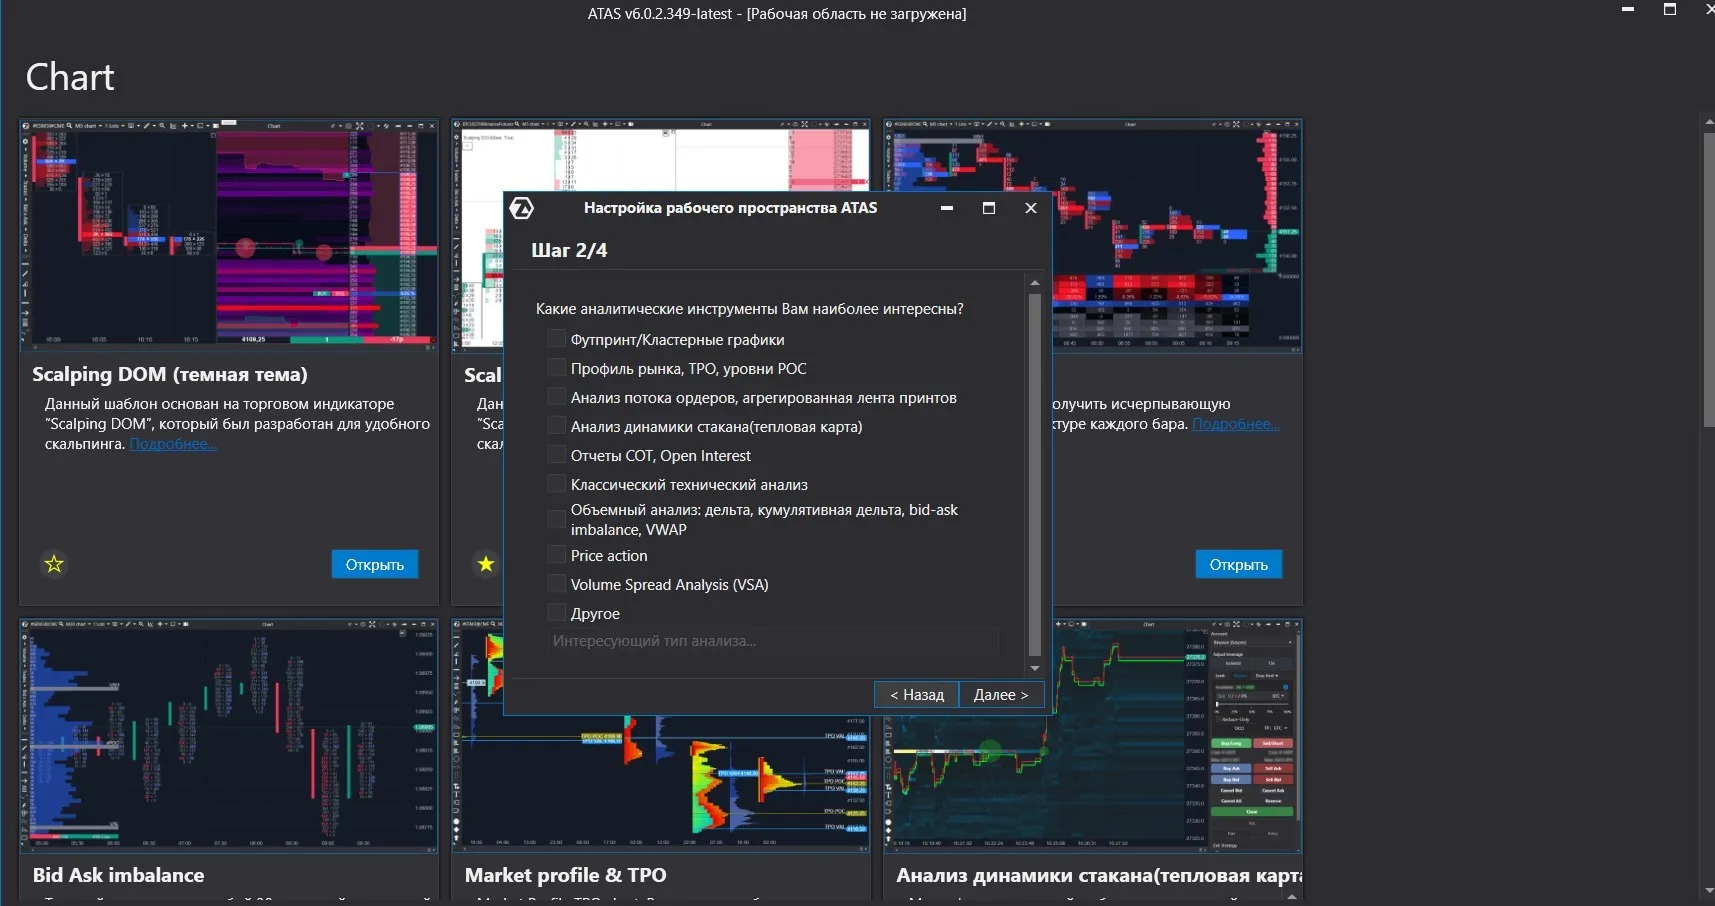The height and width of the screenshot is (906, 1715).
Task: Check the Другое option
Action: pos(556,613)
